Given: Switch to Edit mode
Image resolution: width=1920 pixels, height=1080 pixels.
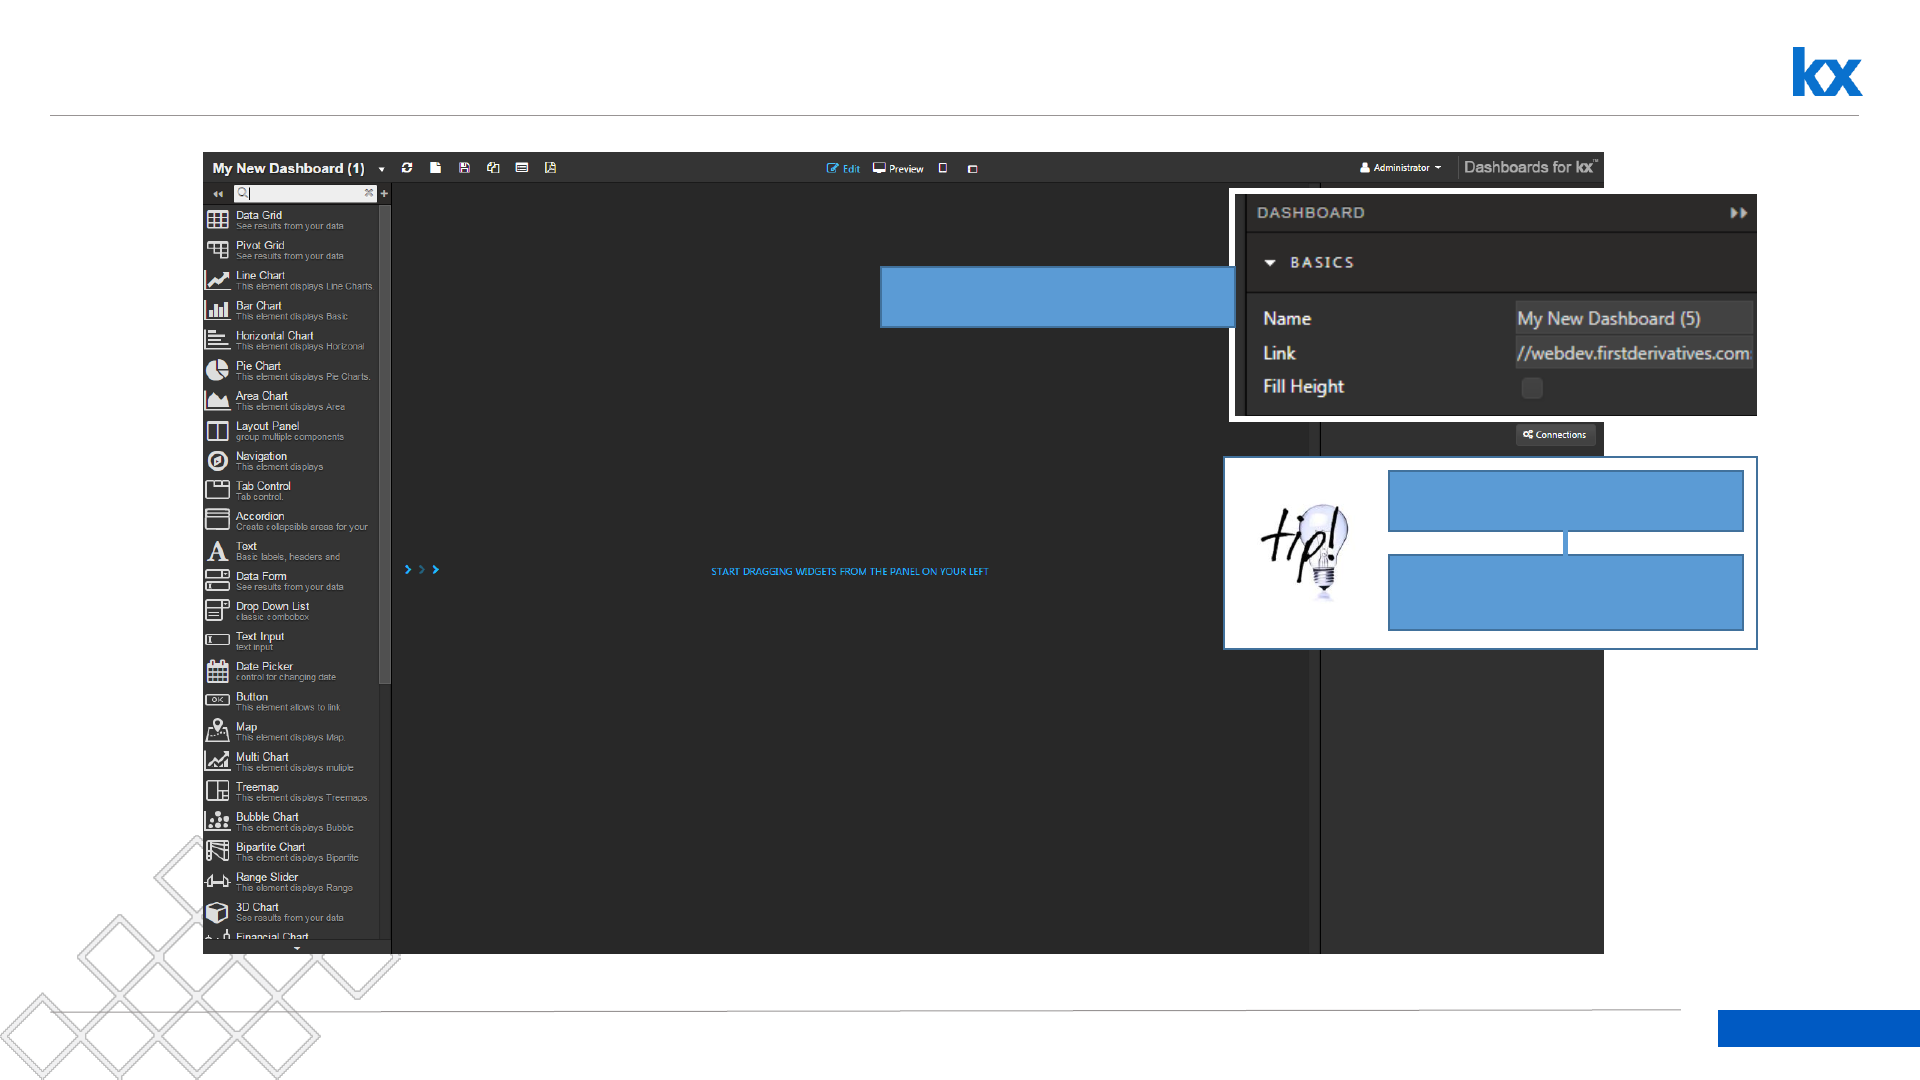Looking at the screenshot, I should [x=843, y=169].
